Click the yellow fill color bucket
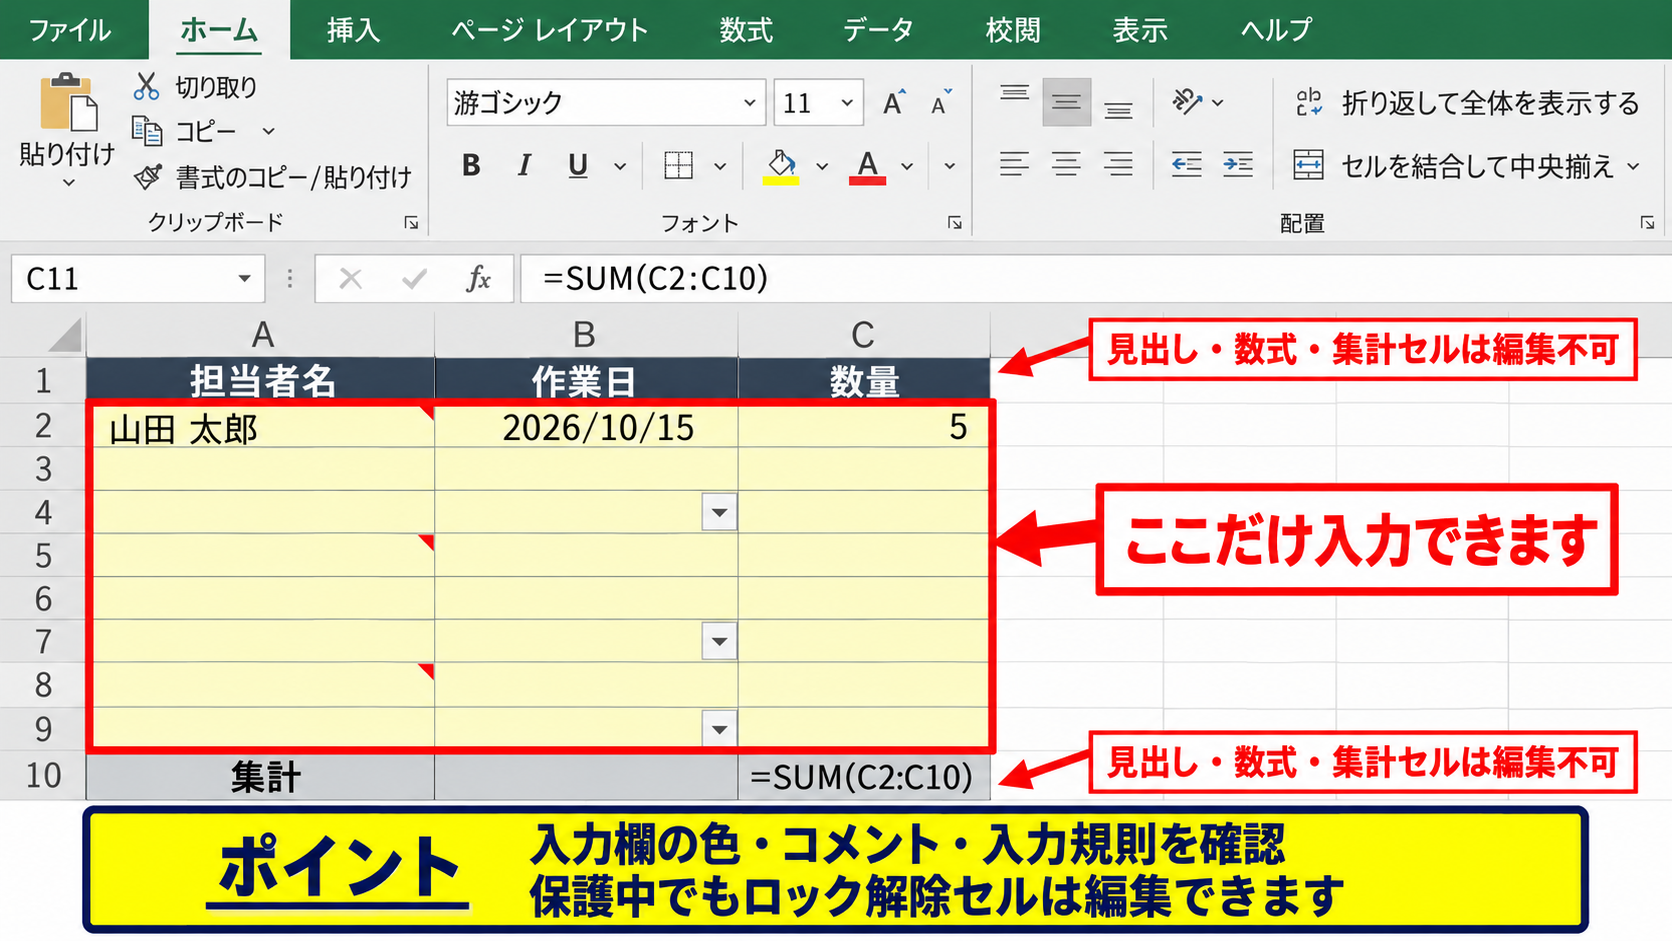The image size is (1672, 941). (781, 165)
